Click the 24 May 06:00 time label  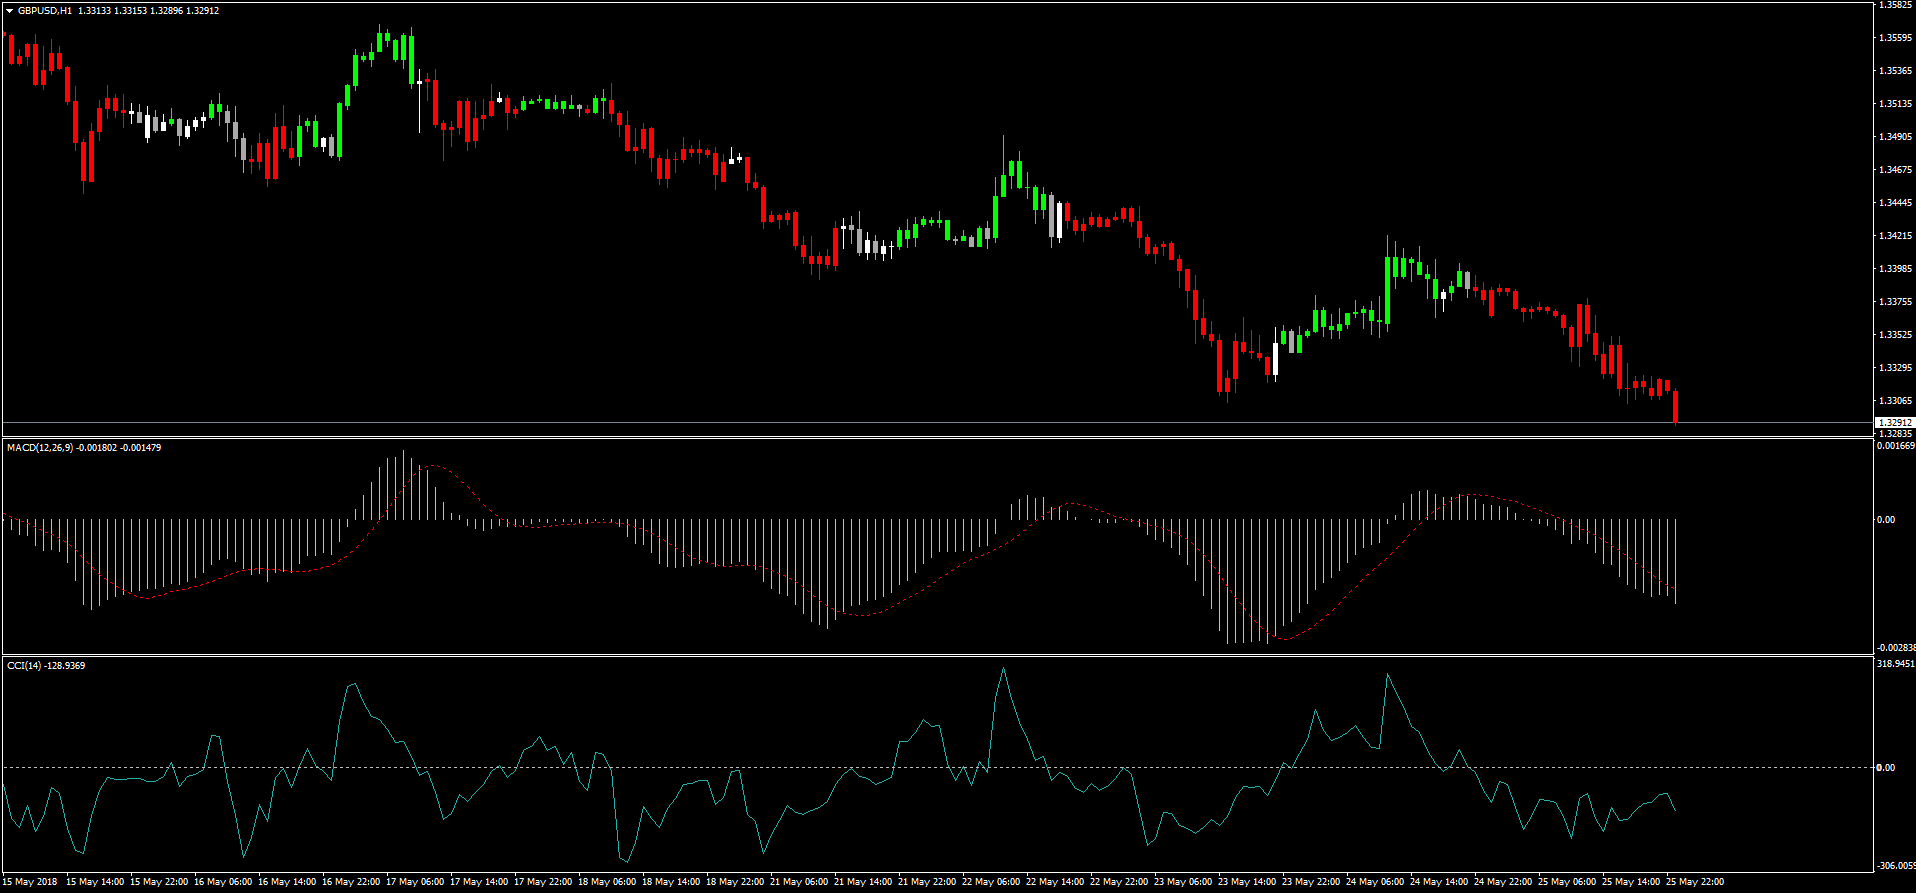pyautogui.click(x=1375, y=882)
